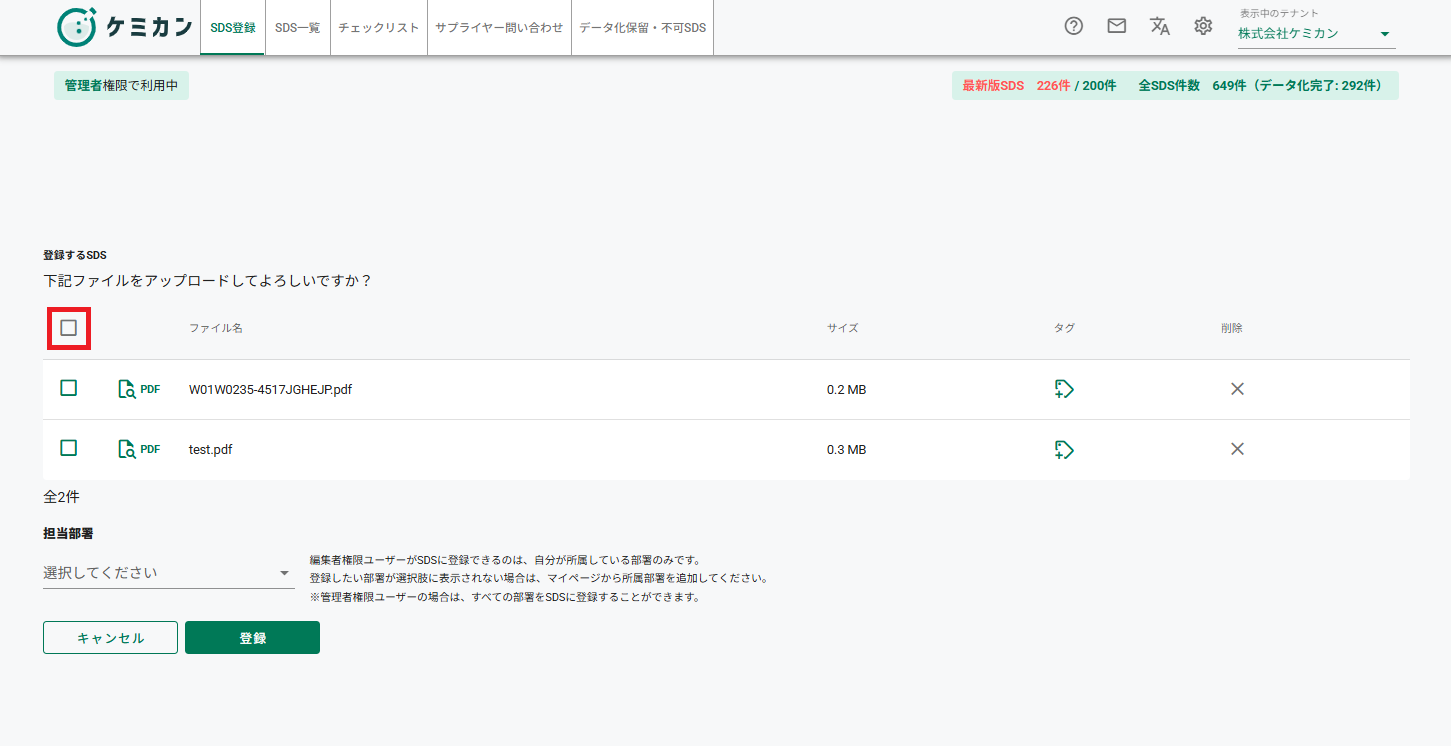Click the ケミカン logo
The image size is (1451, 746).
(x=124, y=27)
